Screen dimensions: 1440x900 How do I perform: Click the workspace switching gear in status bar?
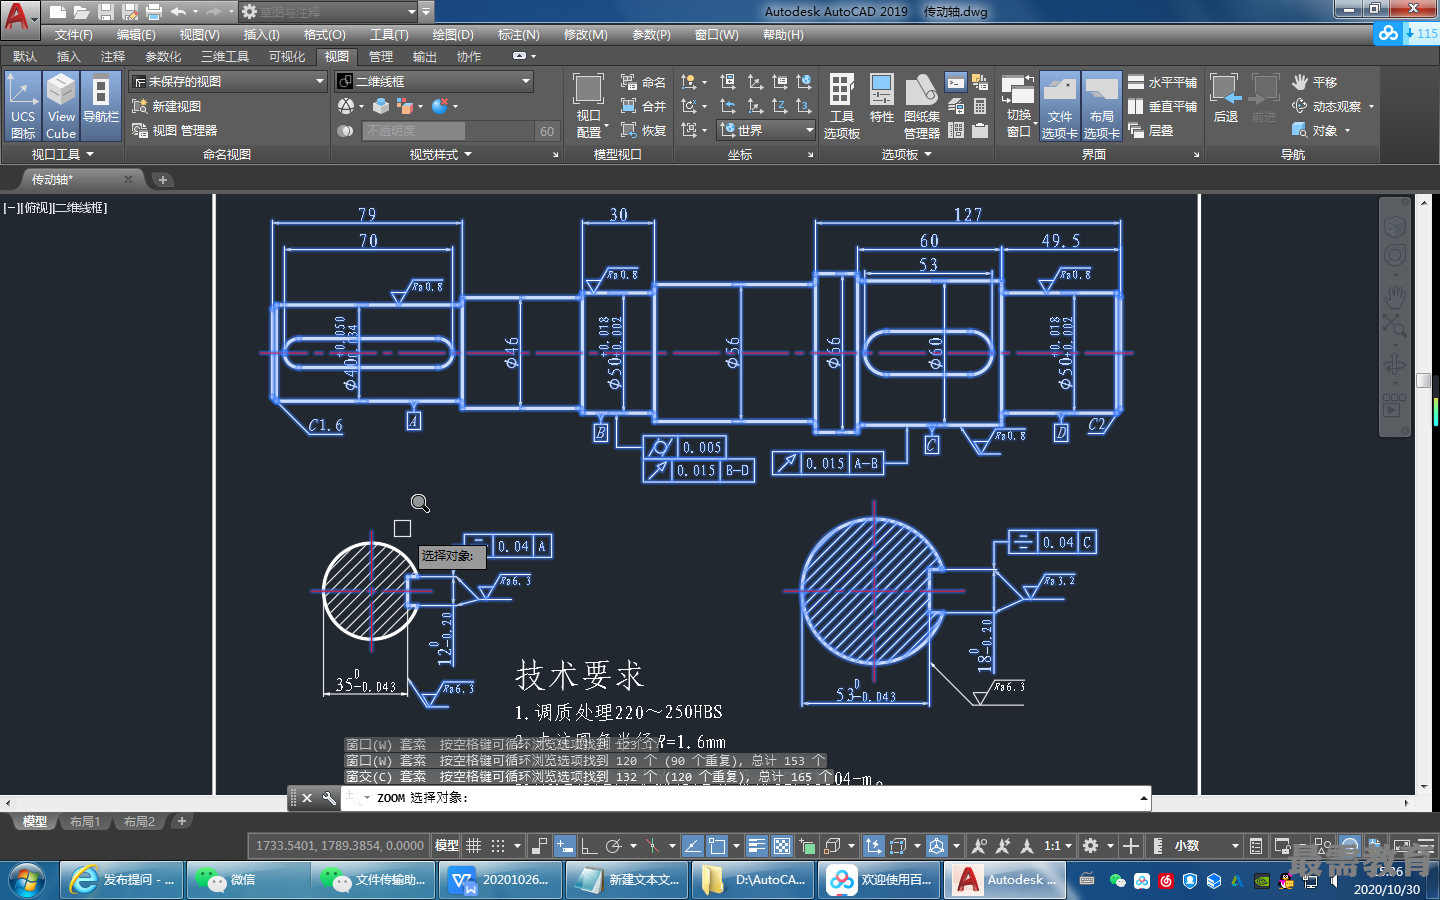1090,846
